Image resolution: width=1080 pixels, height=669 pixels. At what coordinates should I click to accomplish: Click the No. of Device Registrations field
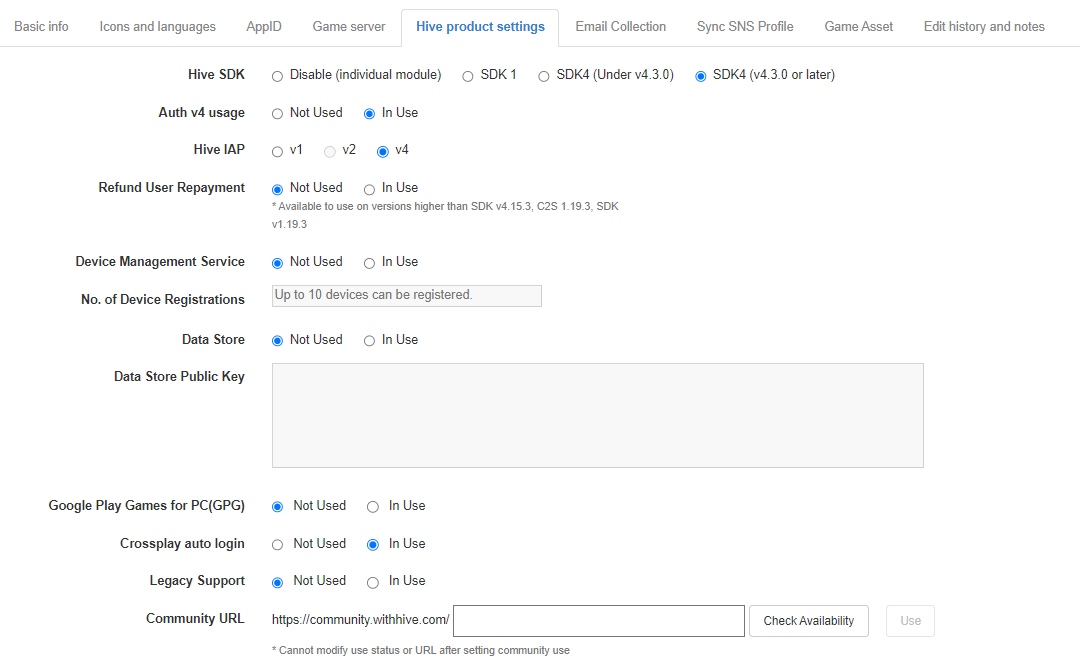coord(406,296)
